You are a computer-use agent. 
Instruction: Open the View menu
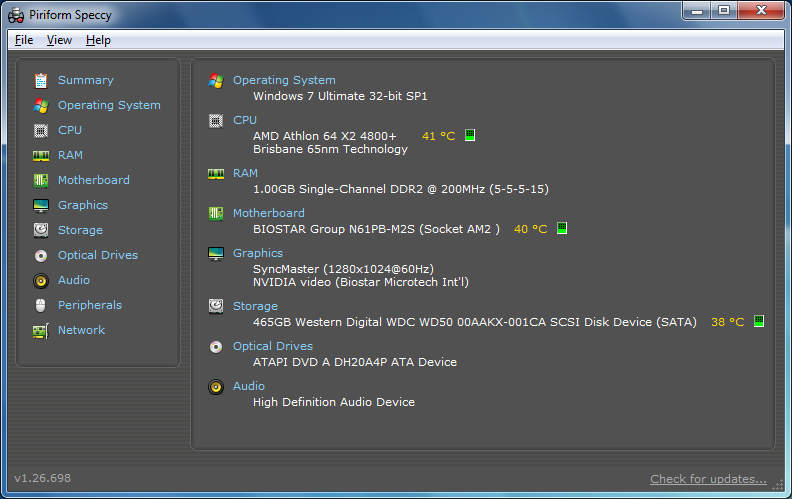pos(59,40)
